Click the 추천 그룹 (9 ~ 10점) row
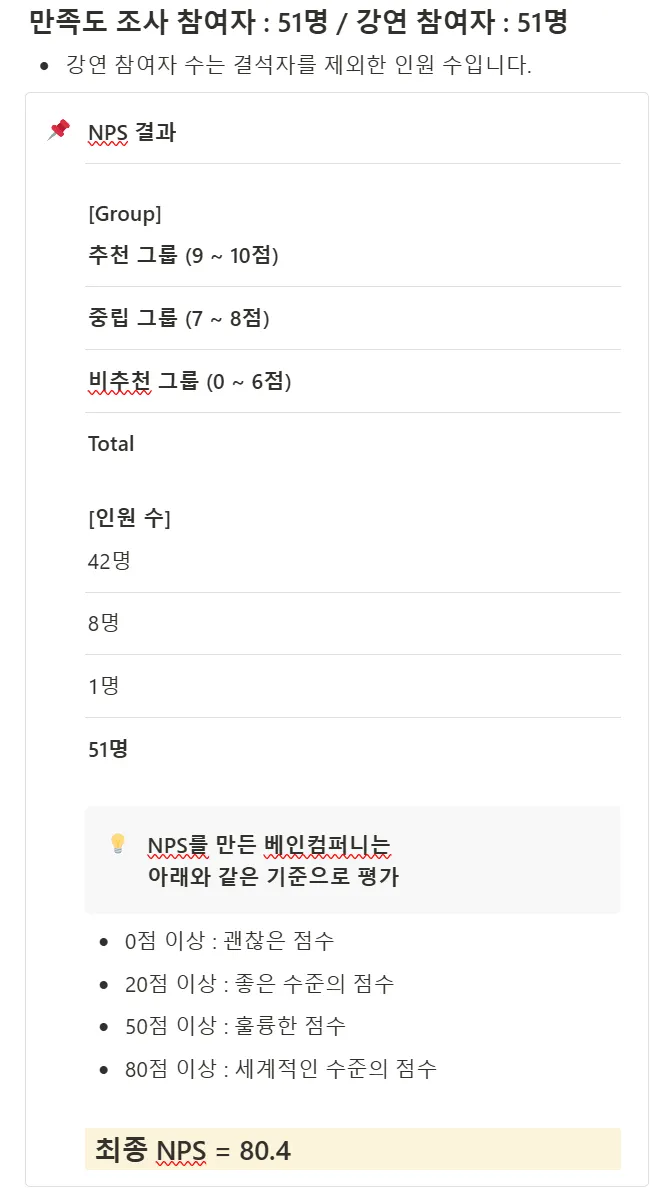This screenshot has width=662, height=1194. (x=183, y=256)
